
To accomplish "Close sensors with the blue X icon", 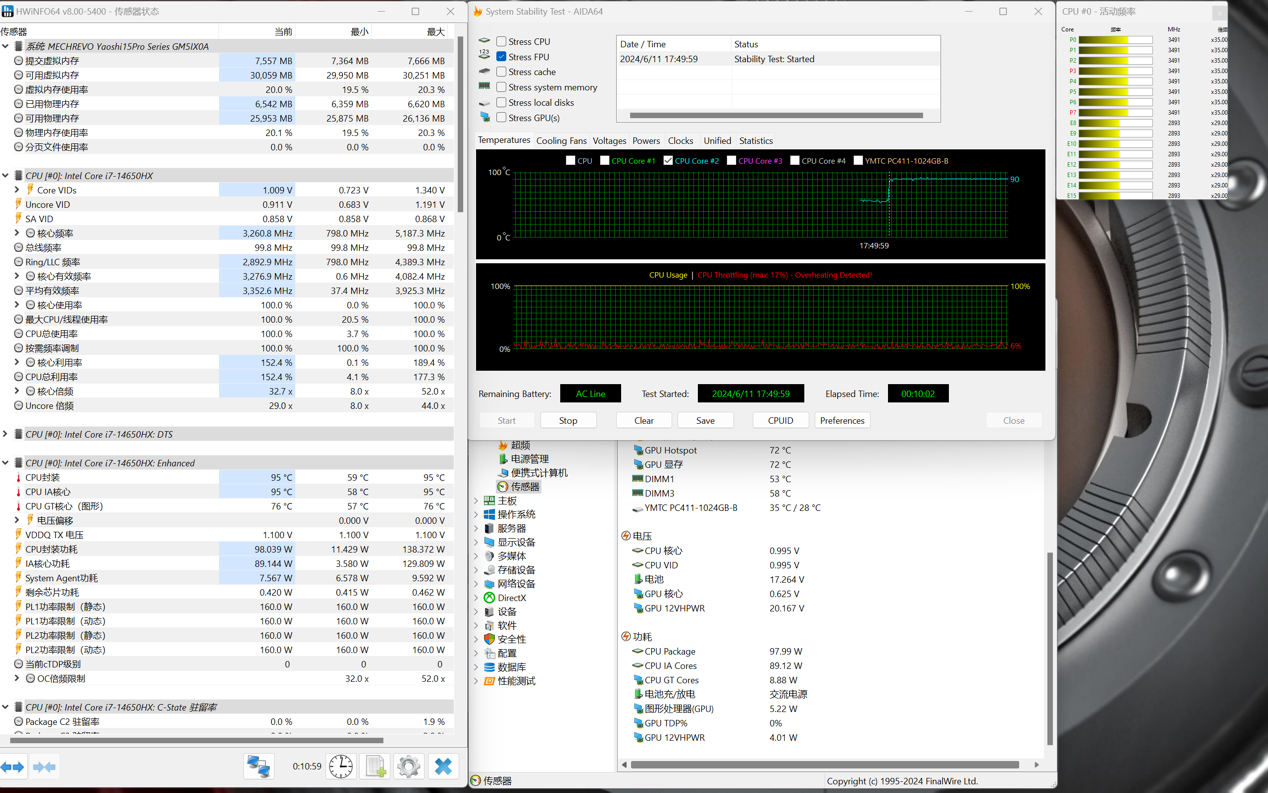I will click(443, 766).
